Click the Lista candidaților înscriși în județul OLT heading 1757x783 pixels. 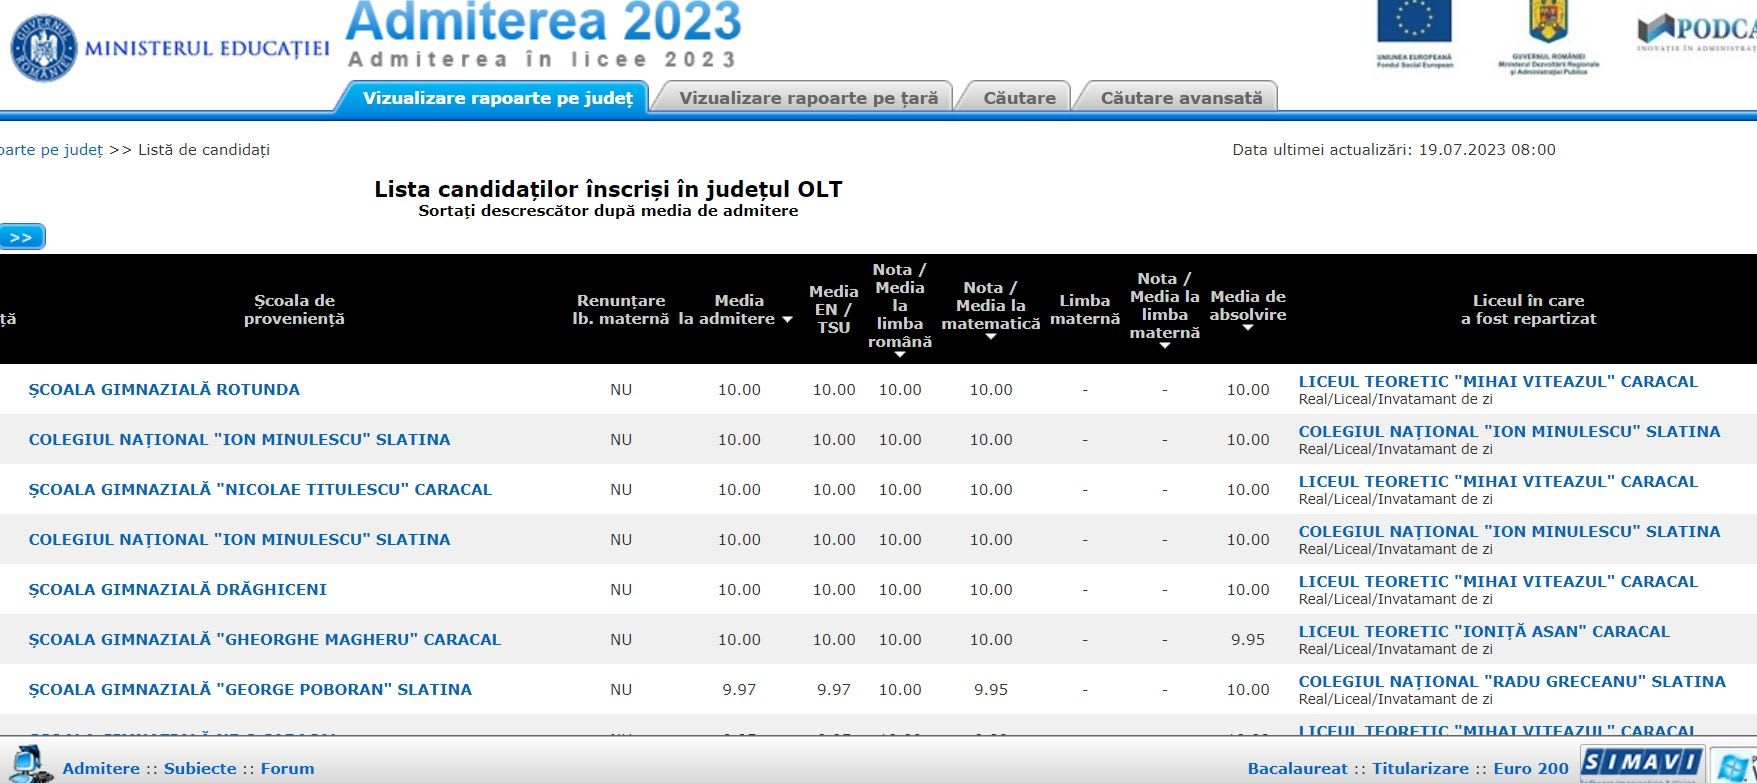608,189
